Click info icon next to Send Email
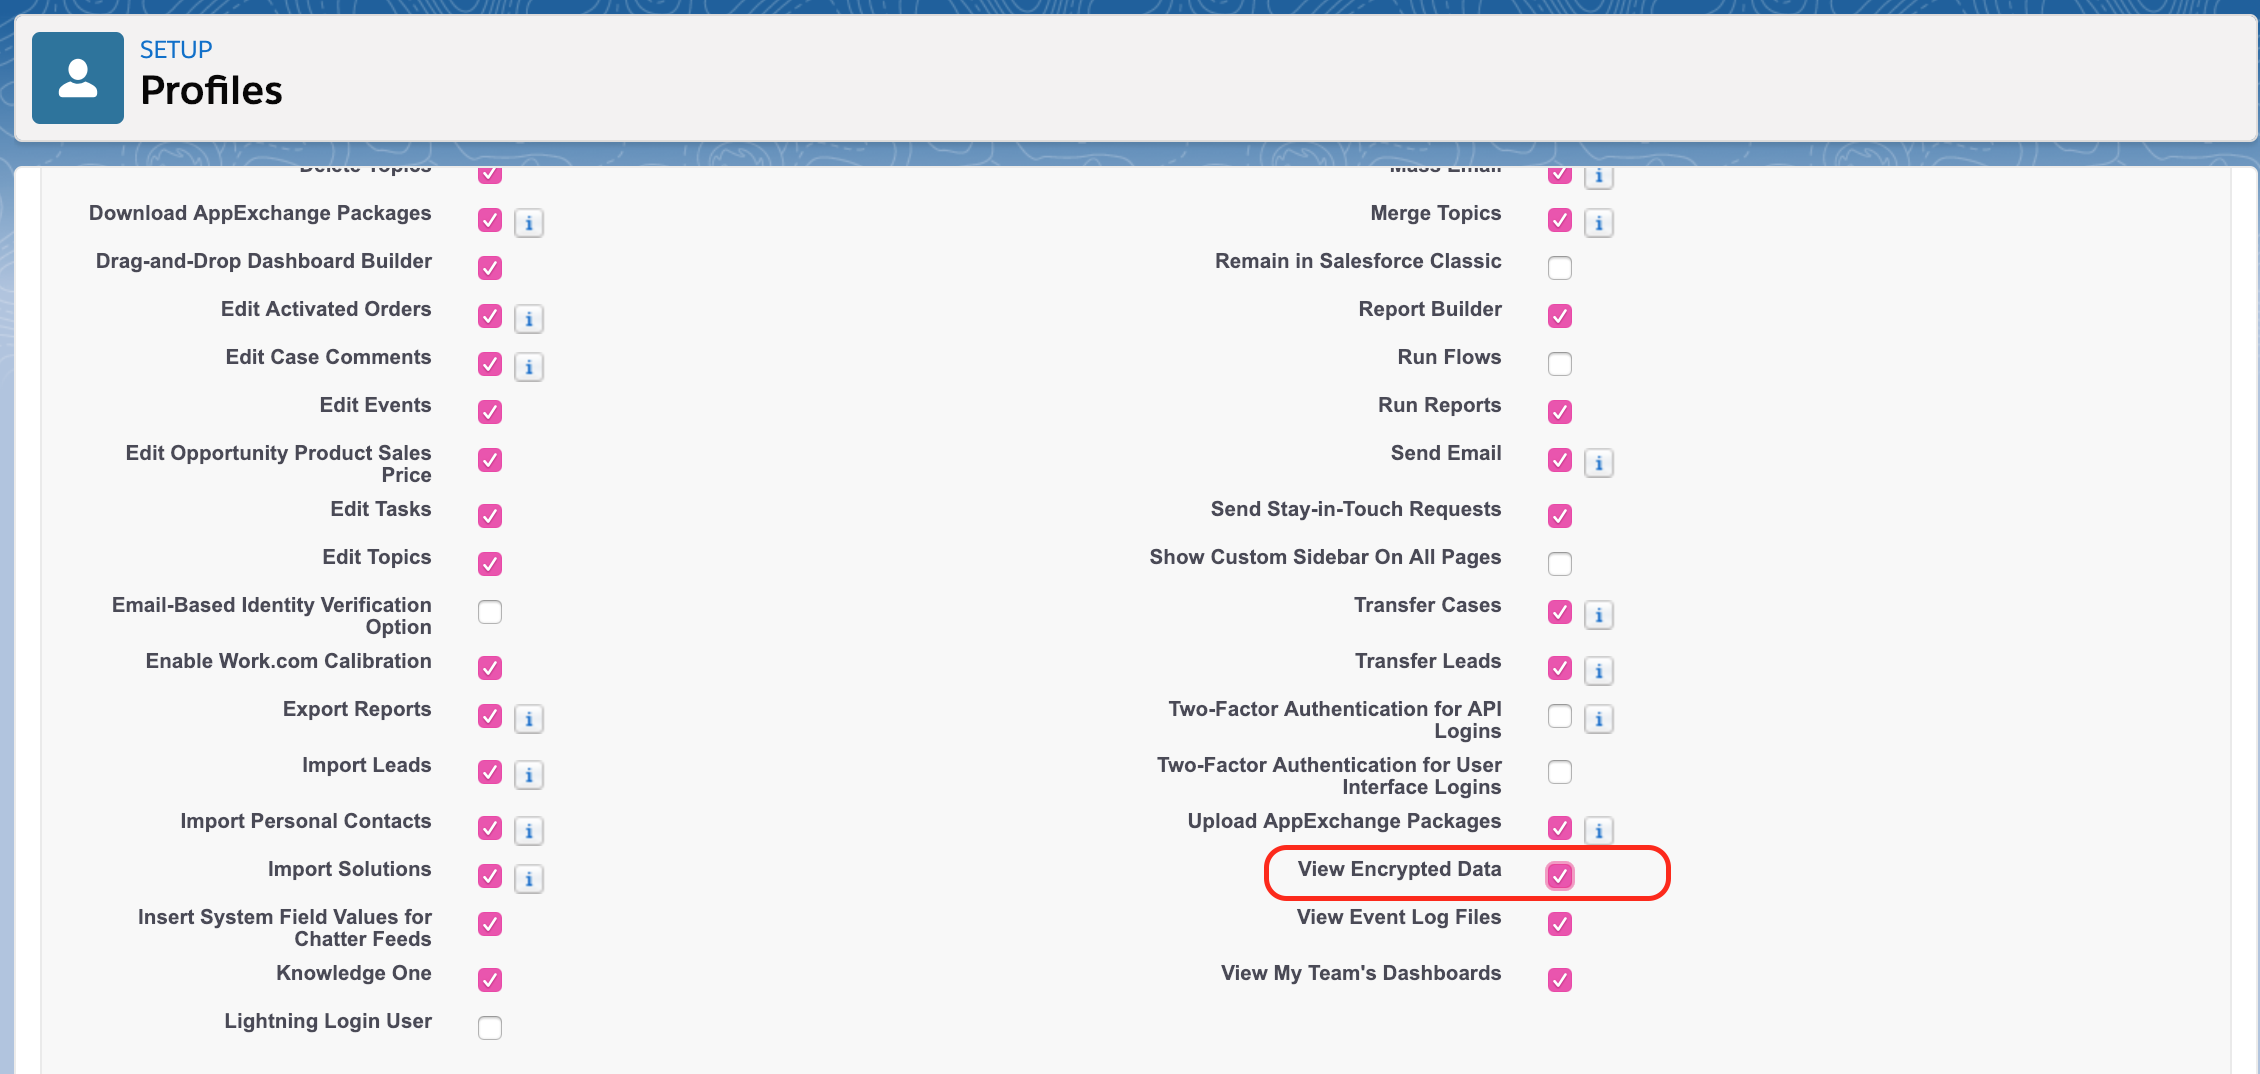The width and height of the screenshot is (2260, 1074). [1599, 463]
